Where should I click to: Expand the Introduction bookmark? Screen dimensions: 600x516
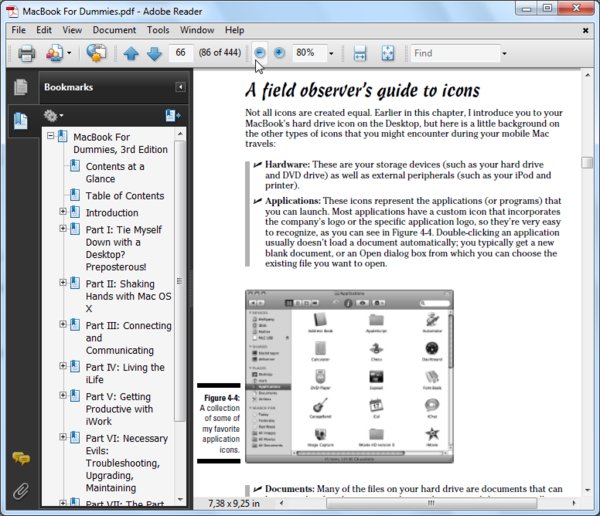pyautogui.click(x=63, y=211)
